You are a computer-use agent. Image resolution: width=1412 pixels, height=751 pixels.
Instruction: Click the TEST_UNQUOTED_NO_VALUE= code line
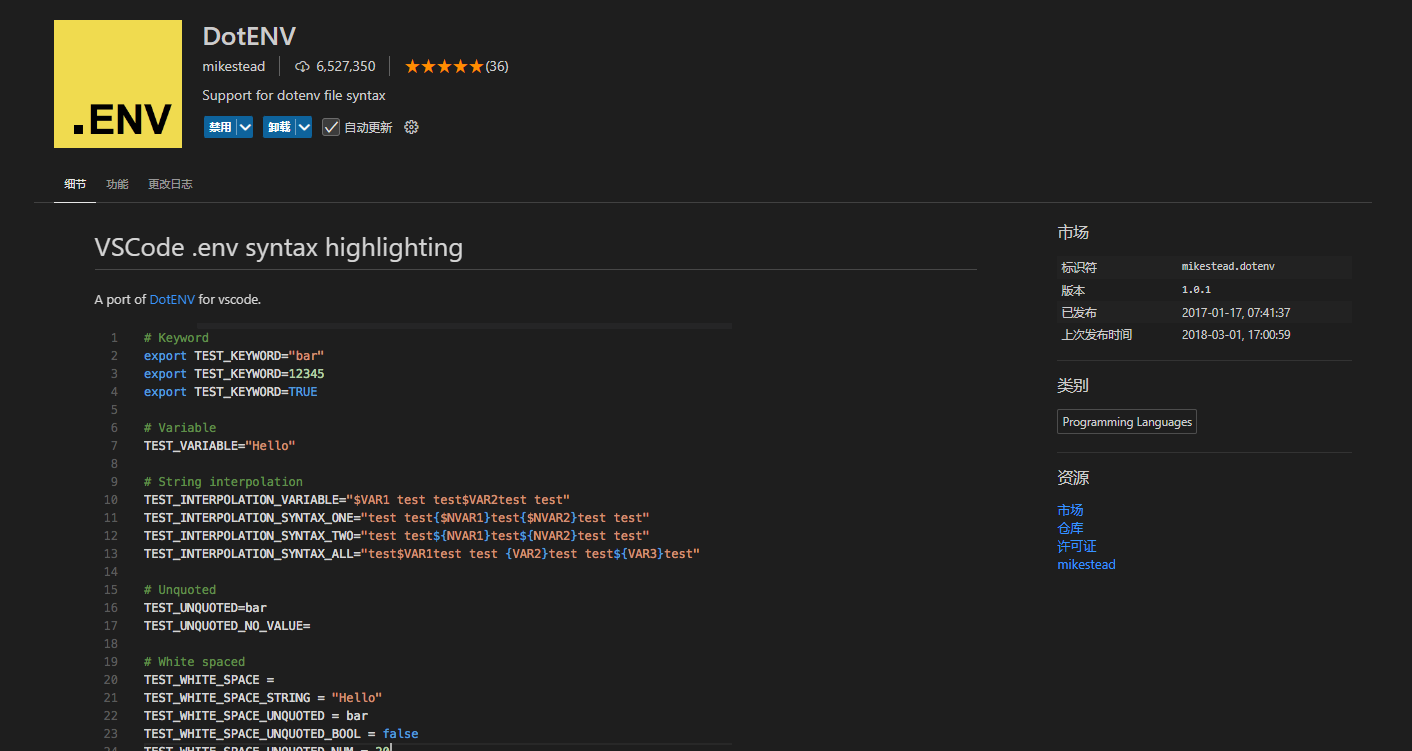point(227,626)
